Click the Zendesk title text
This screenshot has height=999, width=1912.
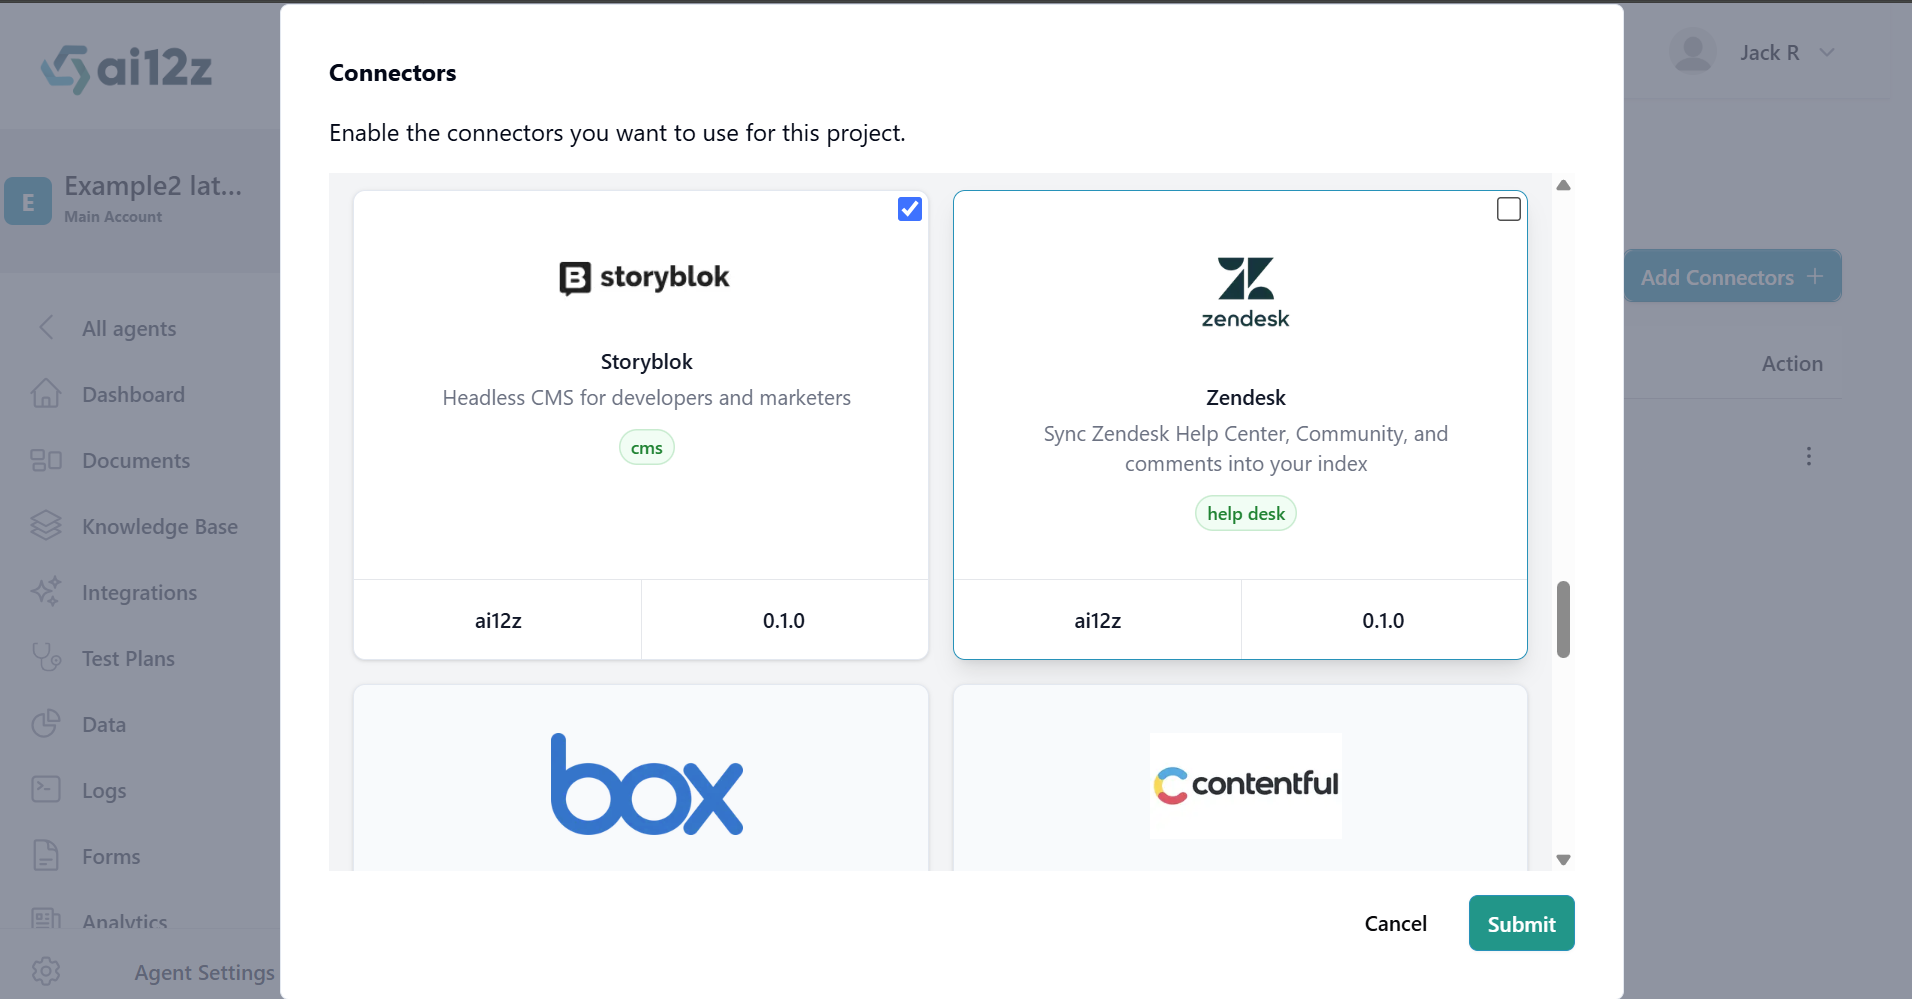[x=1245, y=397]
